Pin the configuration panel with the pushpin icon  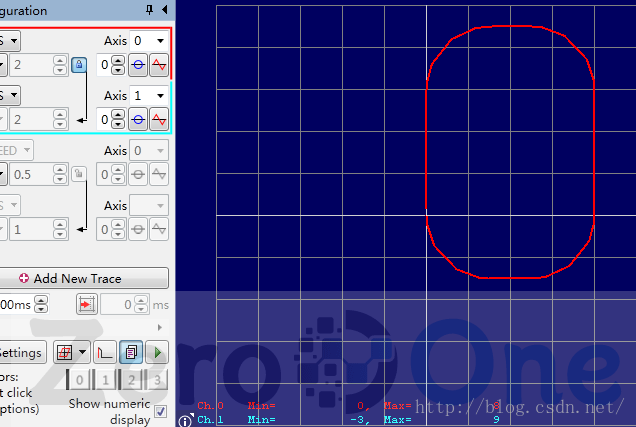coord(149,9)
